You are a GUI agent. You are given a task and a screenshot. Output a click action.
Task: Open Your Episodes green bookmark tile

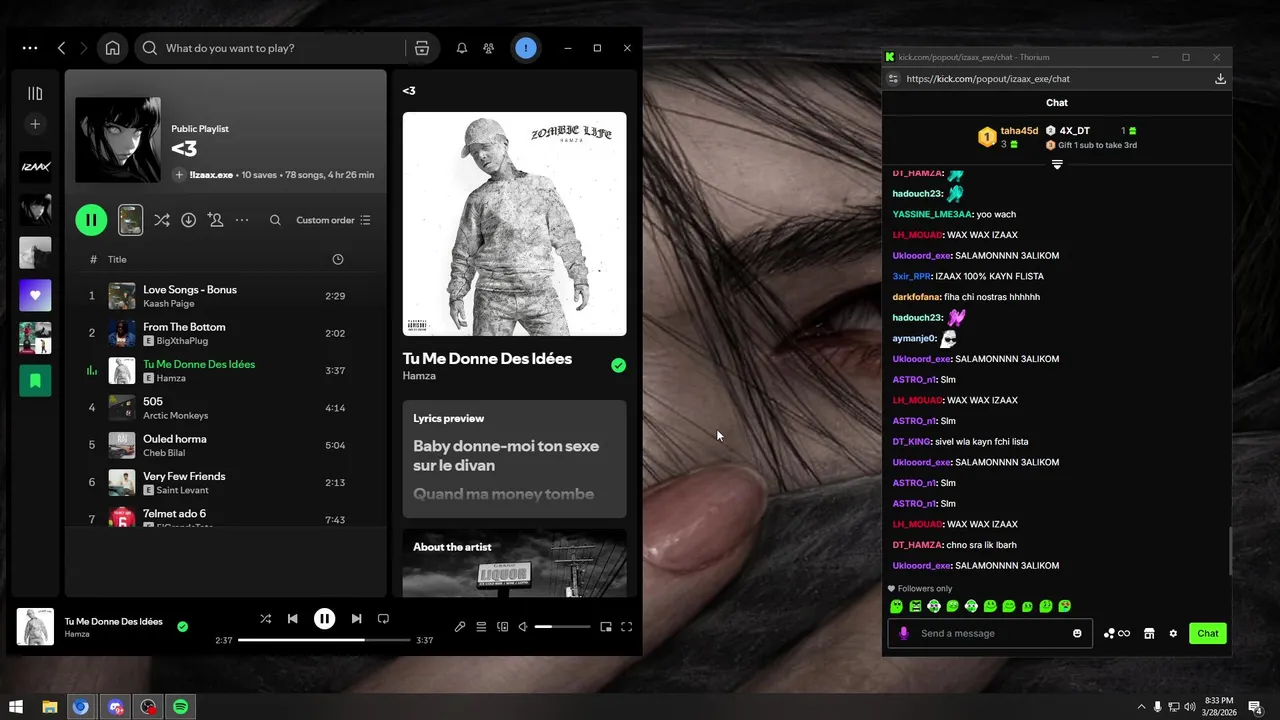pyautogui.click(x=35, y=380)
